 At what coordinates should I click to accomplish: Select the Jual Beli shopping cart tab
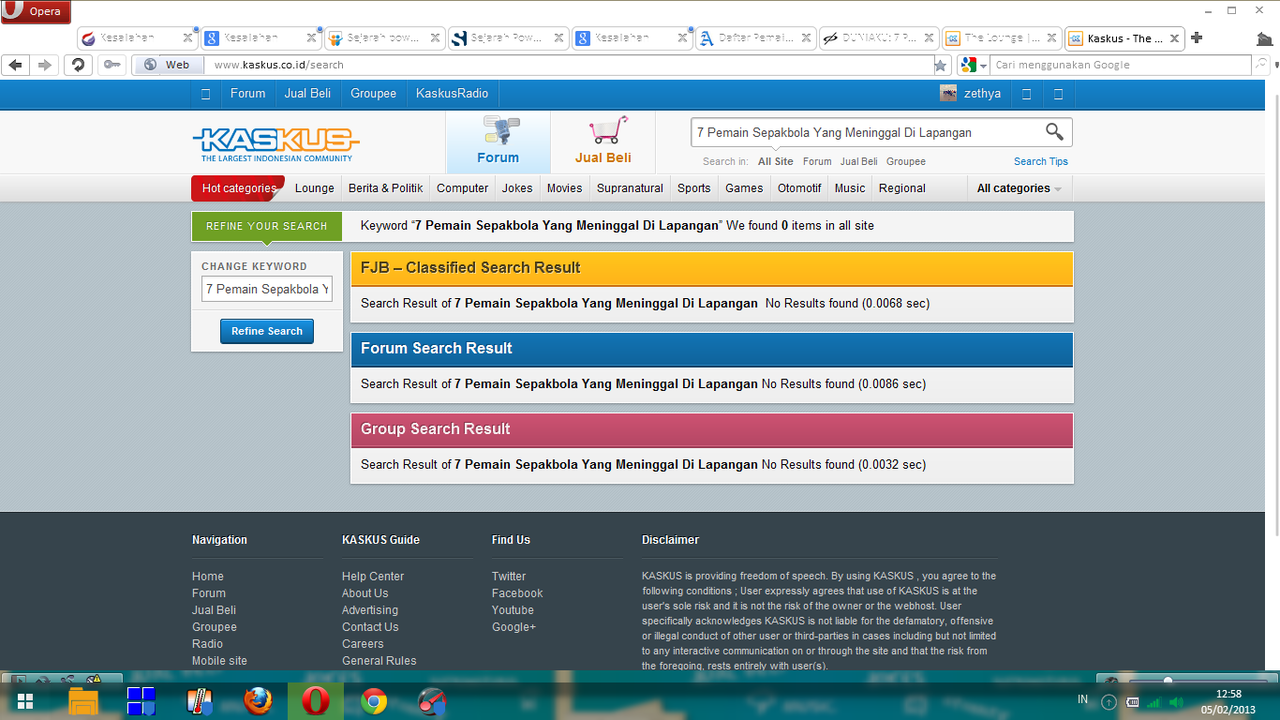click(x=603, y=141)
